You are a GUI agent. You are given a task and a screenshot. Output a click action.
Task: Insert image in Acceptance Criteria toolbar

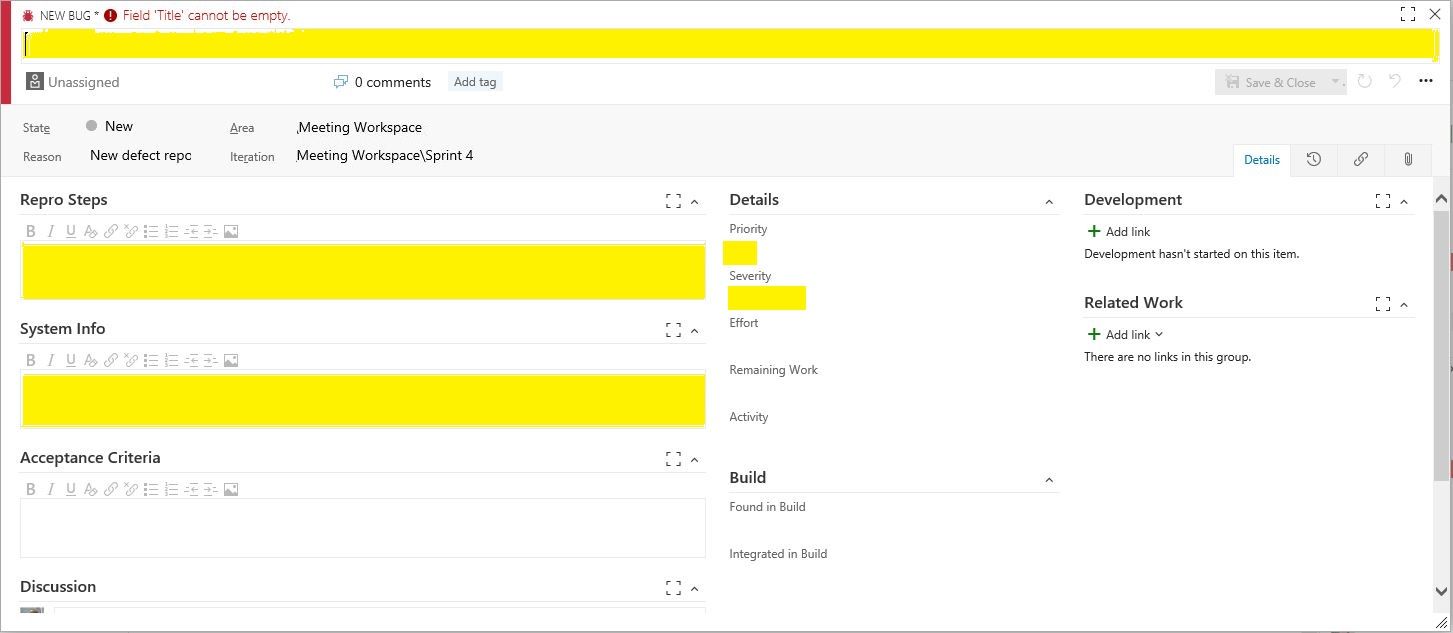pyautogui.click(x=231, y=489)
